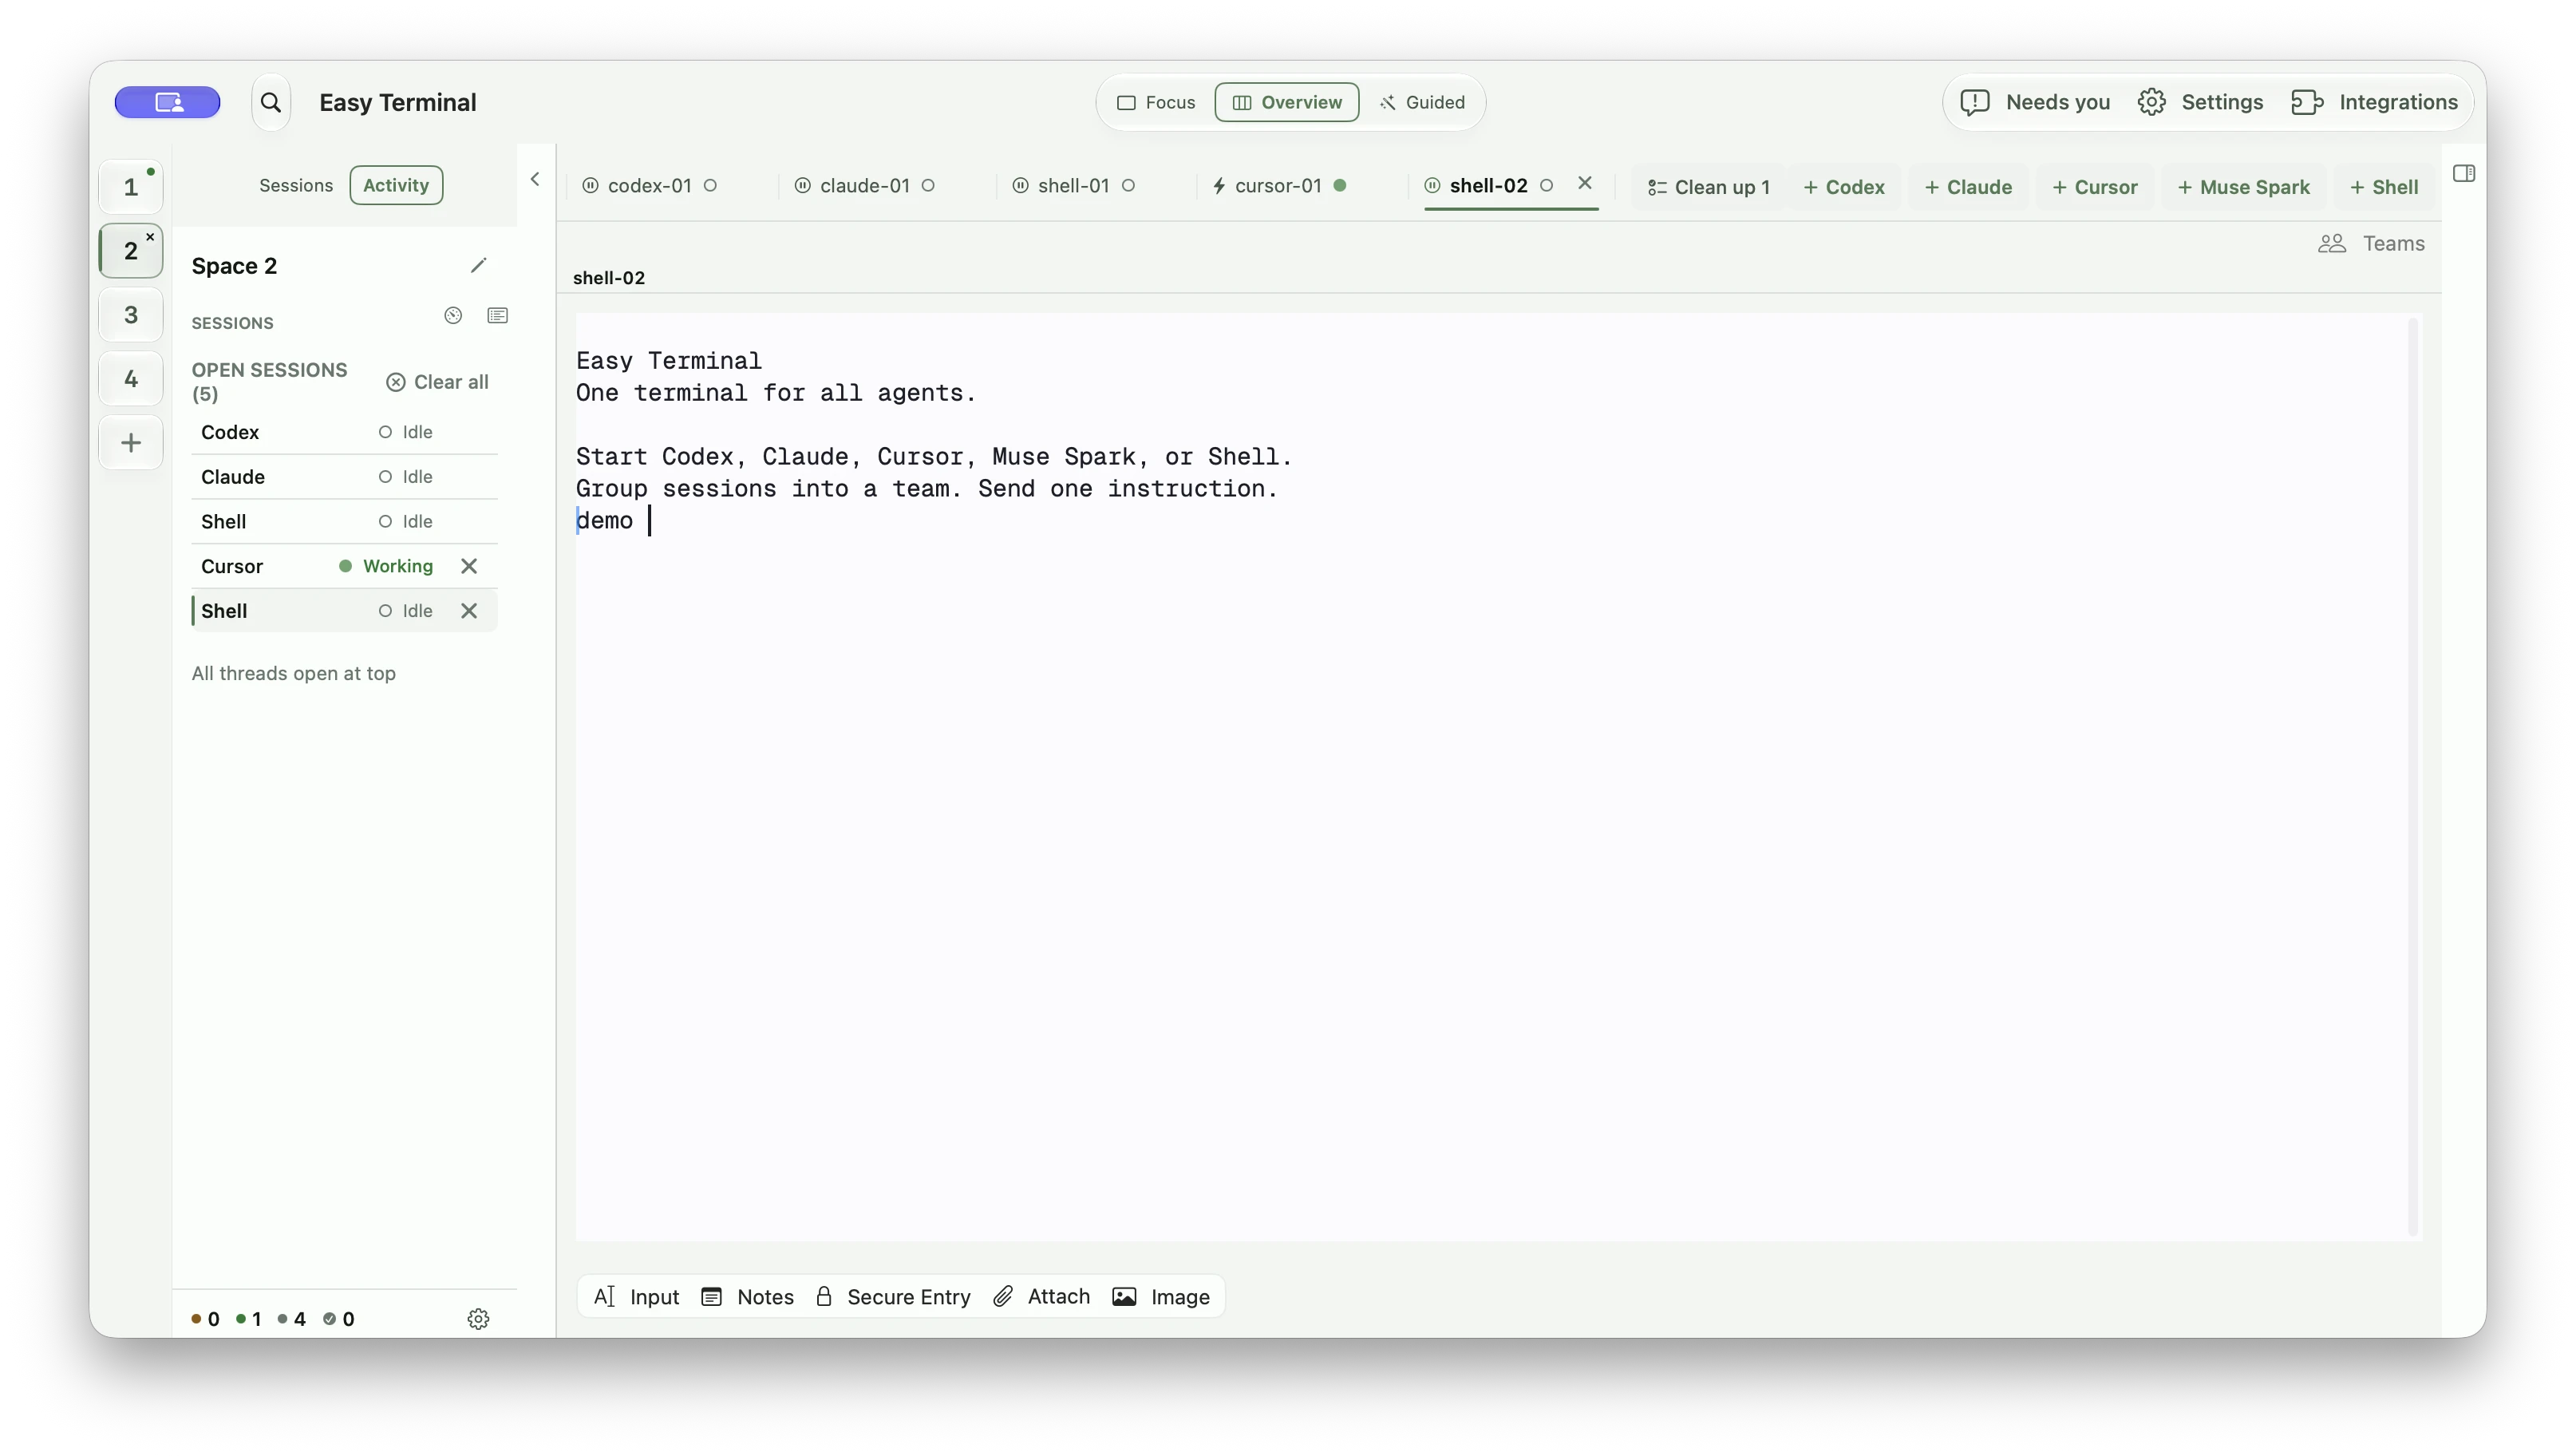
Task: Click the Teams people icon
Action: 2331,243
